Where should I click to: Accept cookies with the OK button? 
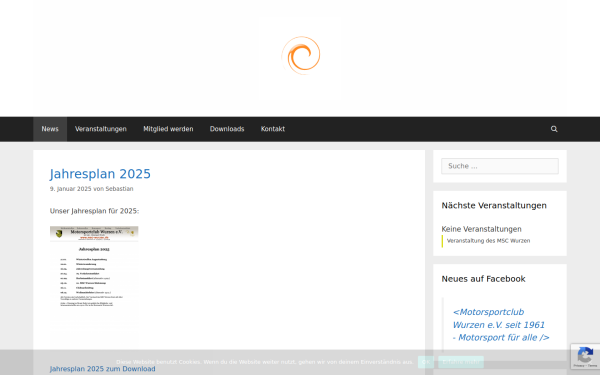click(426, 362)
